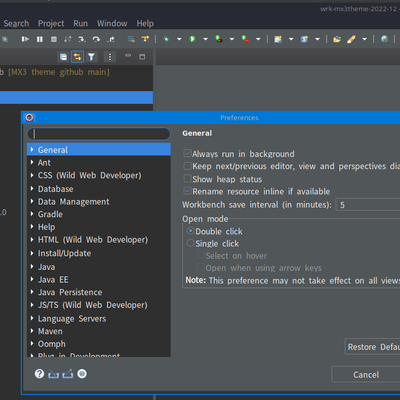400x400 pixels.
Task: Click the explorer view filter funnel icon
Action: (x=91, y=57)
